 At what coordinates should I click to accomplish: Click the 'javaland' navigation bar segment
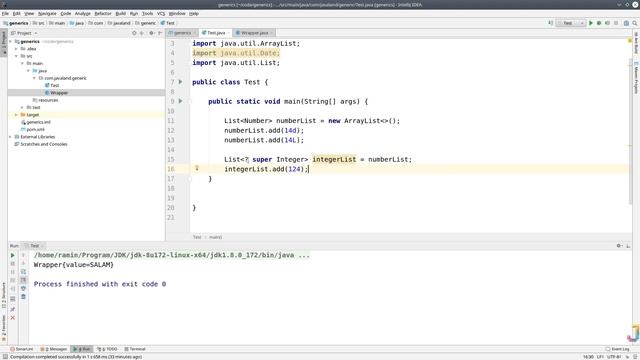pyautogui.click(x=119, y=23)
